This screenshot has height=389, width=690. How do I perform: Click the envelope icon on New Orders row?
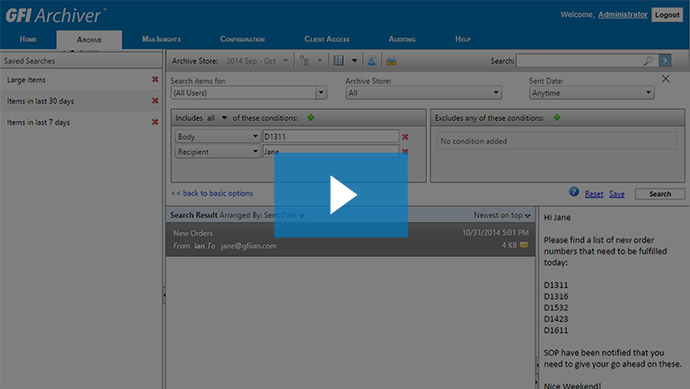[x=524, y=245]
